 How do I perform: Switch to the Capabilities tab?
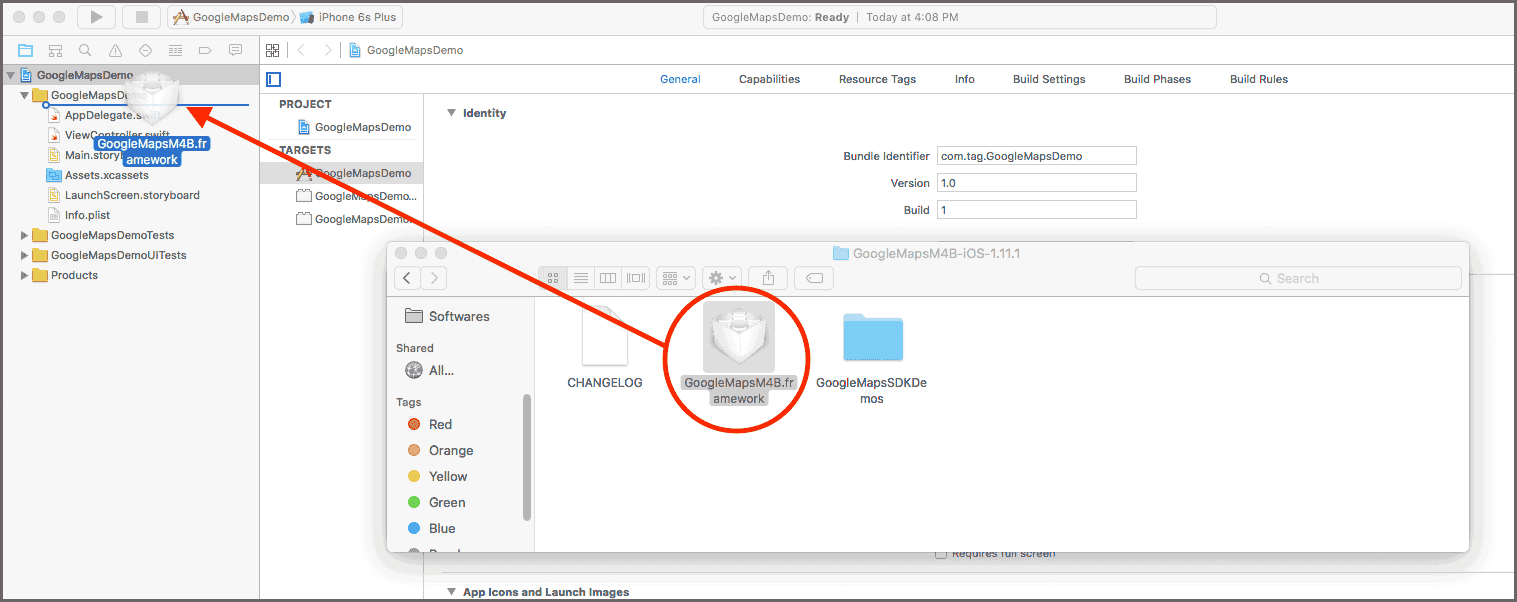(769, 79)
